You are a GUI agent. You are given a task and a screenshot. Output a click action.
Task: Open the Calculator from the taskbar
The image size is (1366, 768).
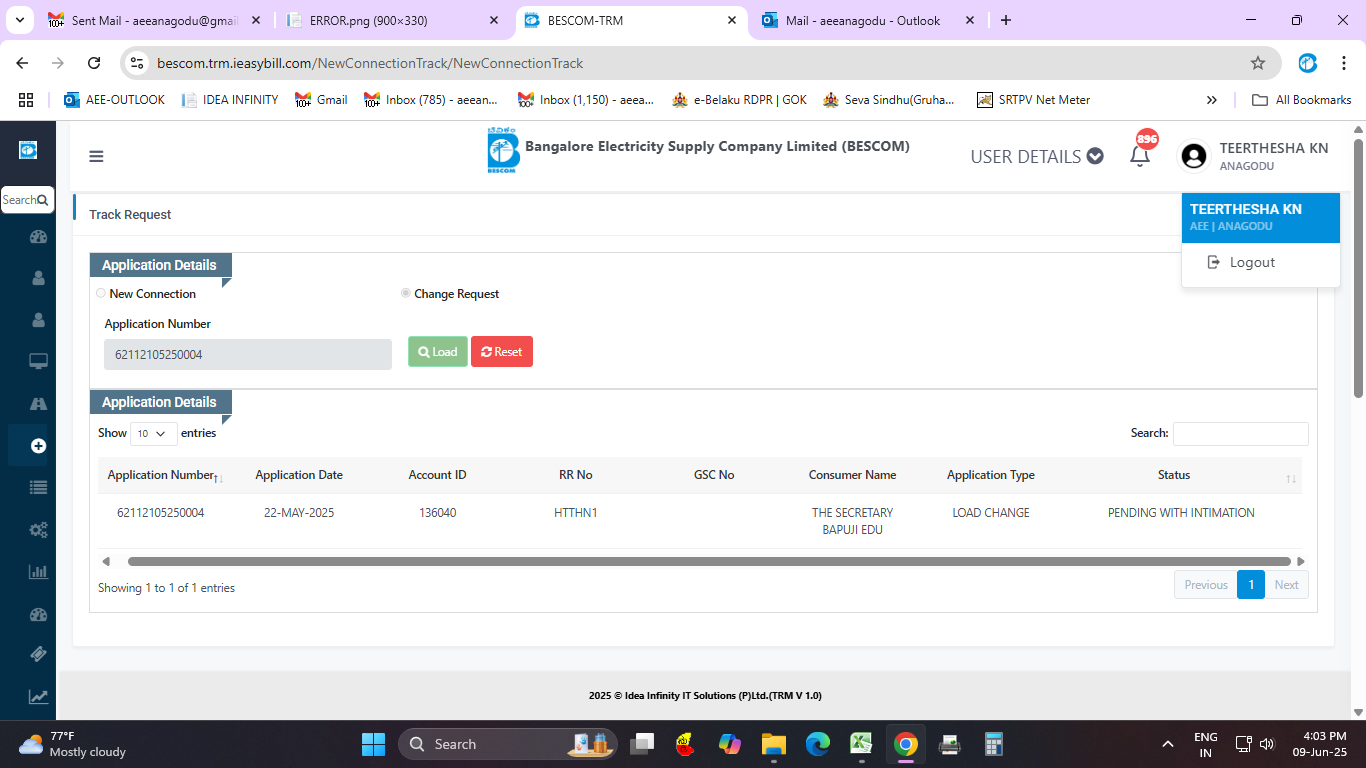point(994,744)
